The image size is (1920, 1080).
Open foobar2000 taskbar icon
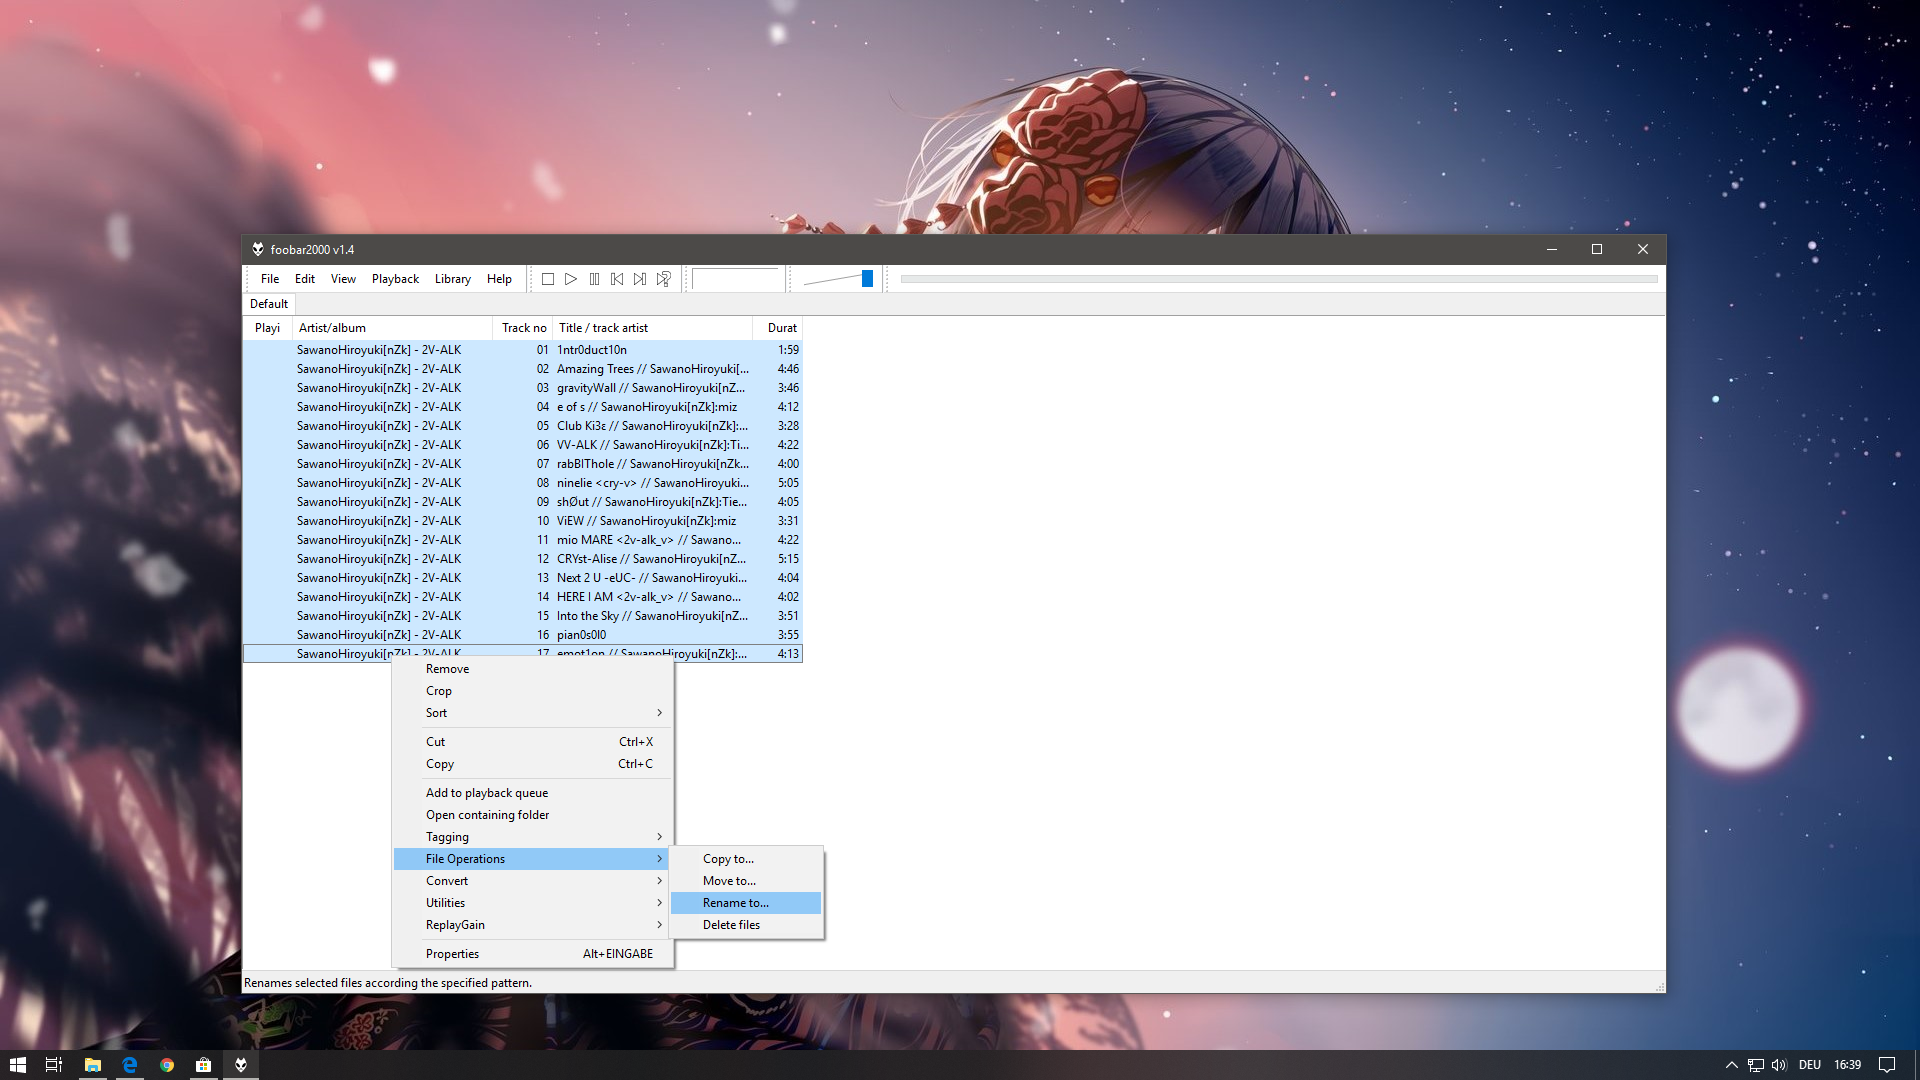tap(241, 1065)
